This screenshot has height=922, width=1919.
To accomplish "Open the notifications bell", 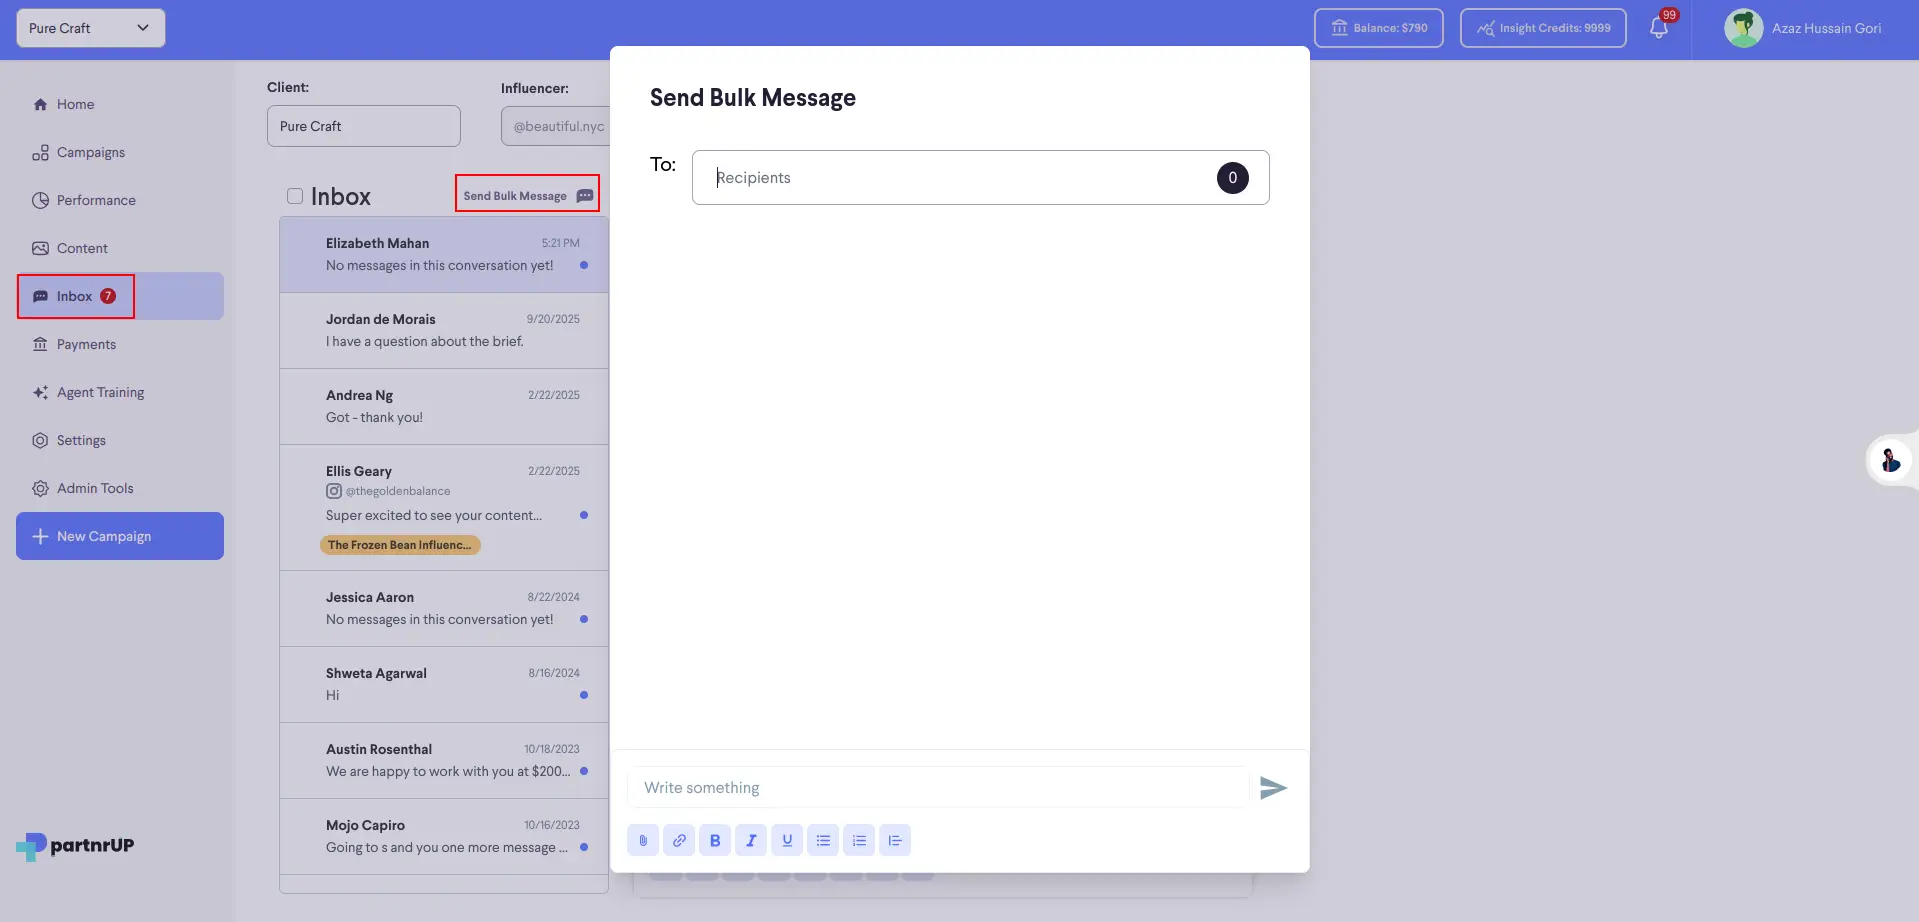I will pyautogui.click(x=1659, y=28).
